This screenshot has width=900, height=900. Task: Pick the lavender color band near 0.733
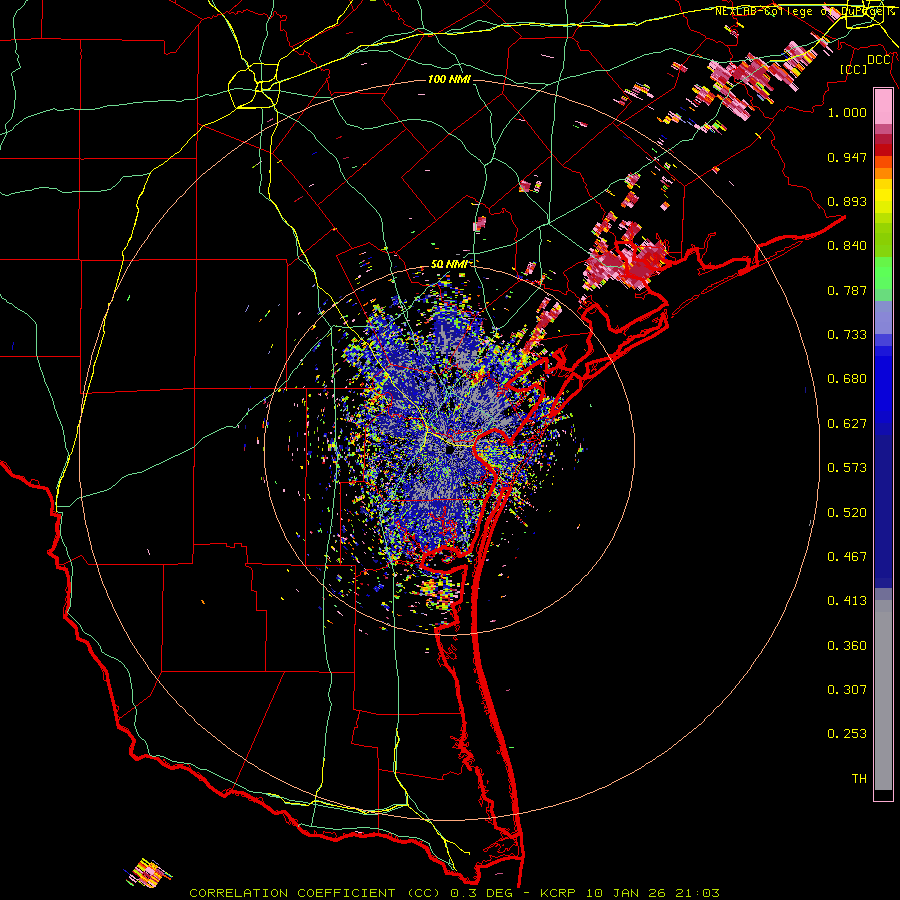tap(883, 318)
